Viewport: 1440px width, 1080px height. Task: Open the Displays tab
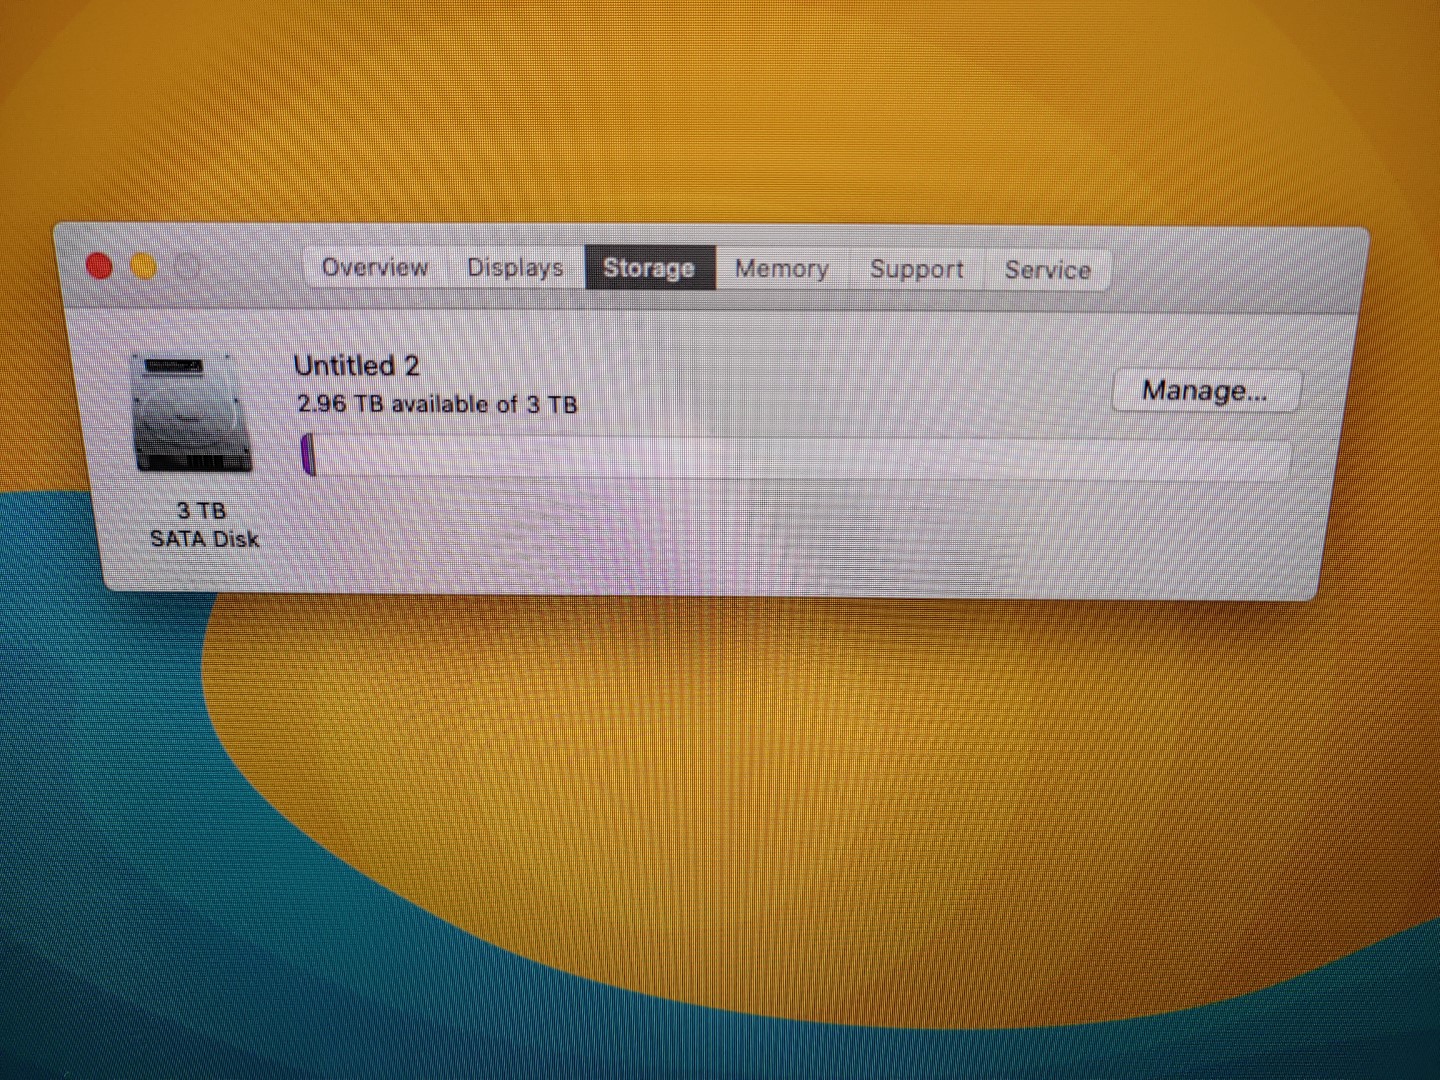tap(515, 268)
